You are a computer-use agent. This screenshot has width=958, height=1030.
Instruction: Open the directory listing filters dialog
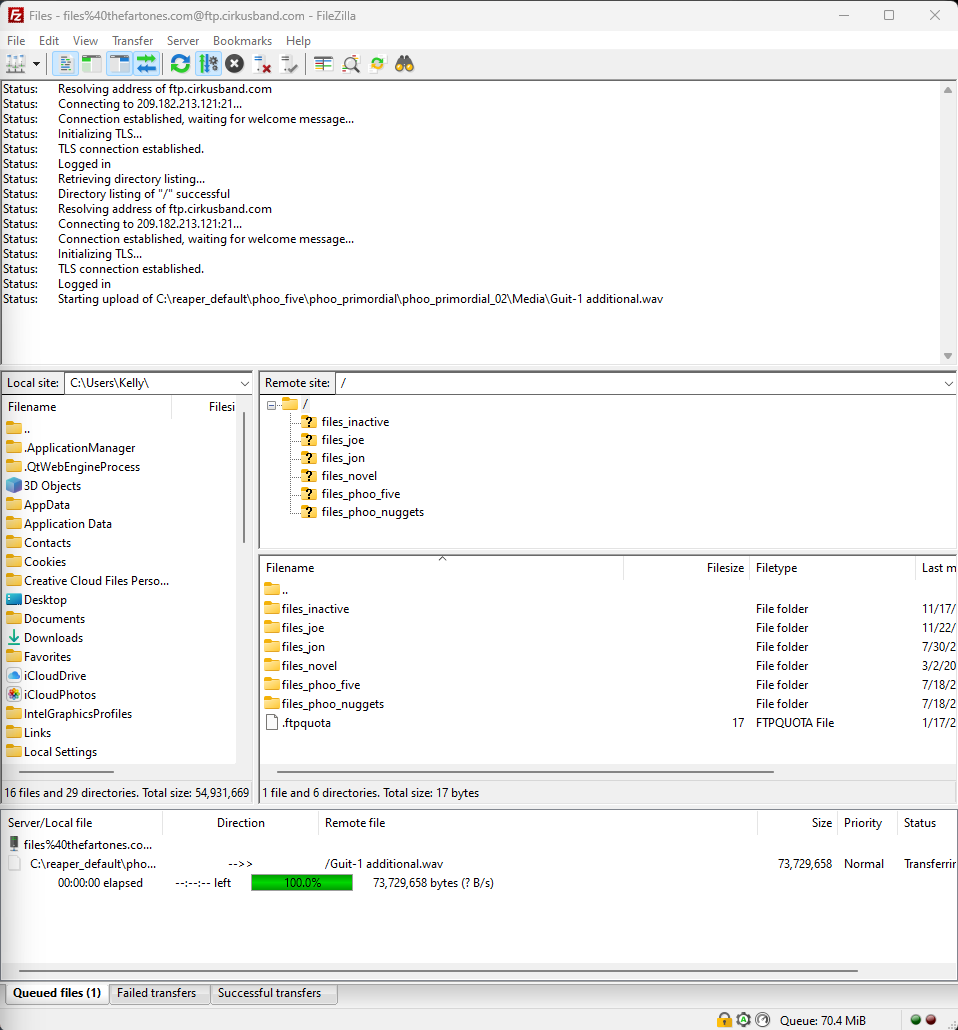pos(323,64)
